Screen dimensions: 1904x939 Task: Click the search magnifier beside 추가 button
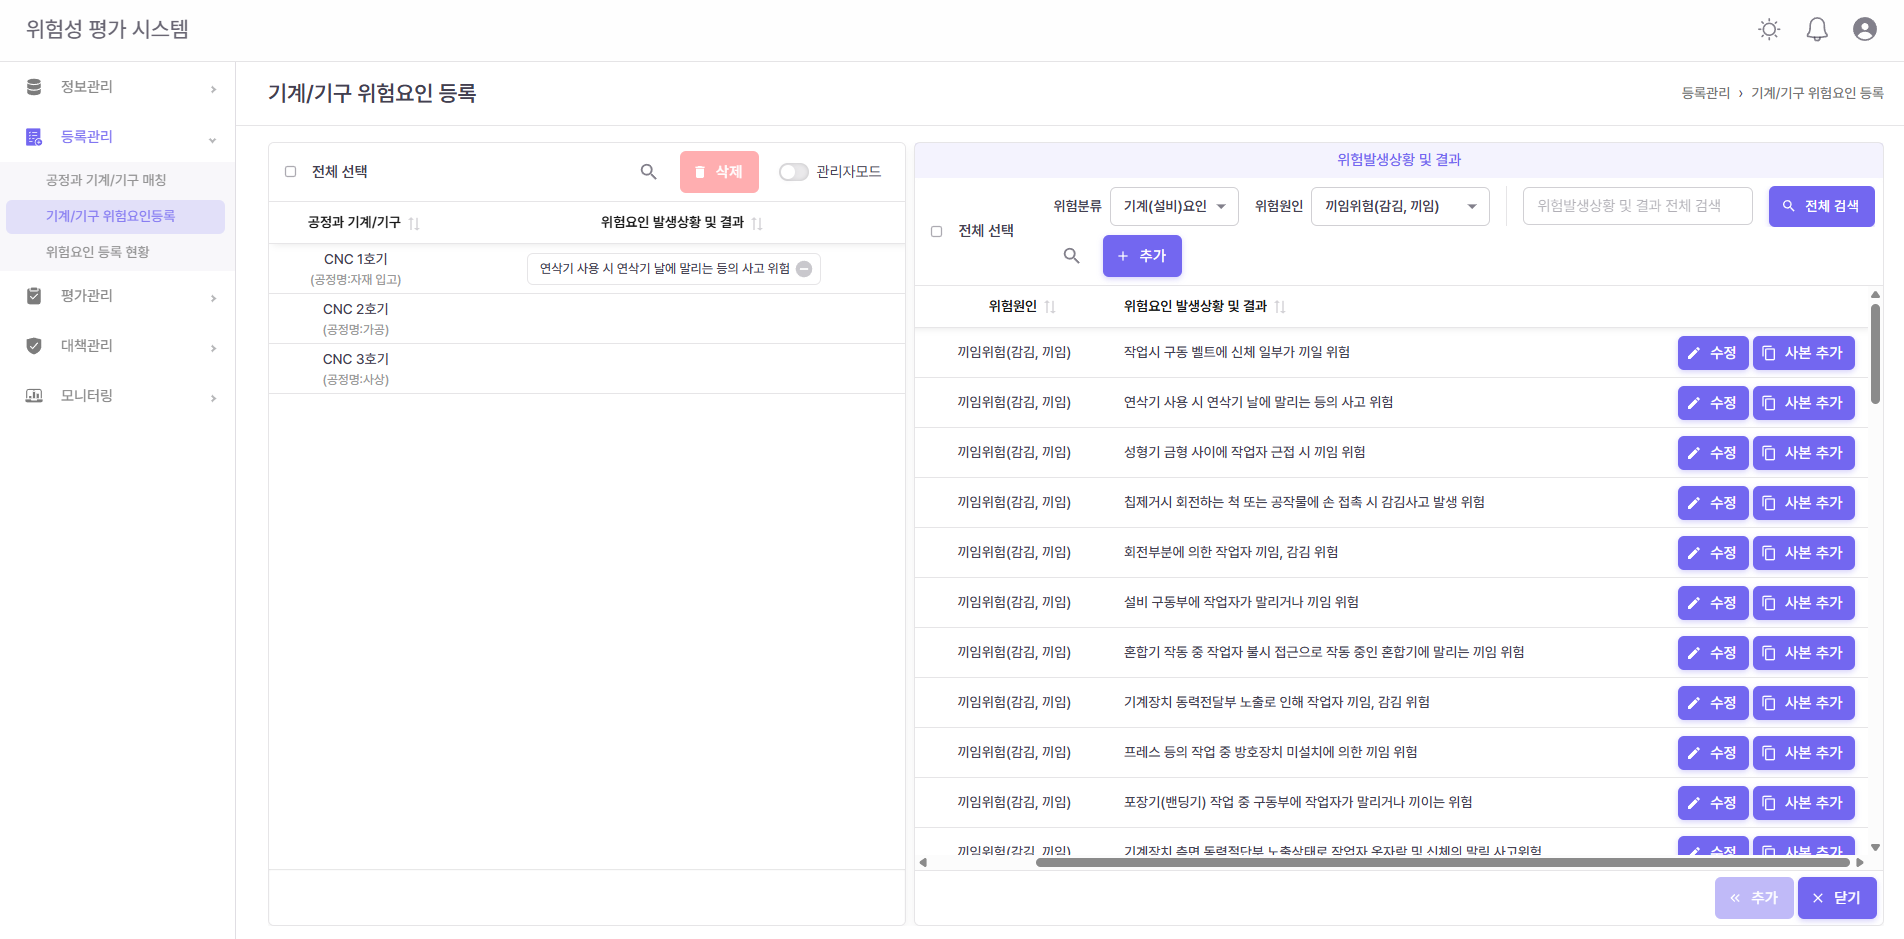tap(1071, 256)
